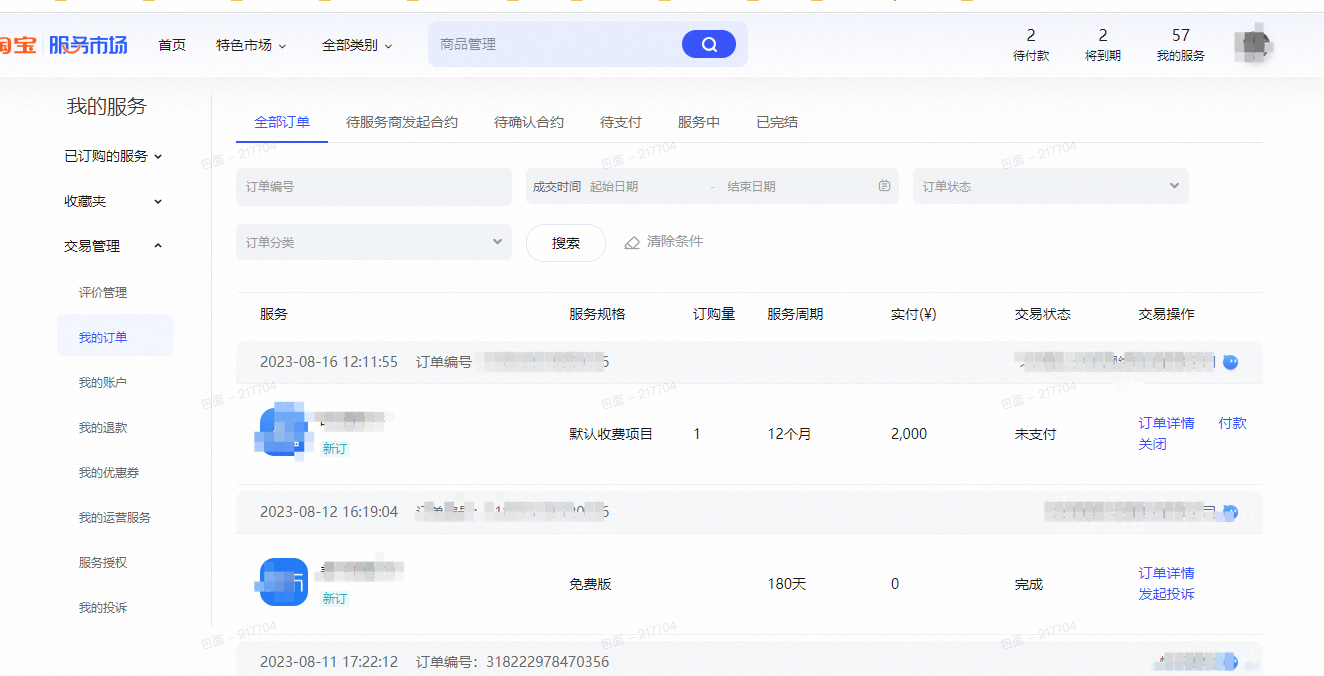Screen dimensions: 1324x676
Task: Go to 首页 in top navigation
Action: pyautogui.click(x=172, y=45)
